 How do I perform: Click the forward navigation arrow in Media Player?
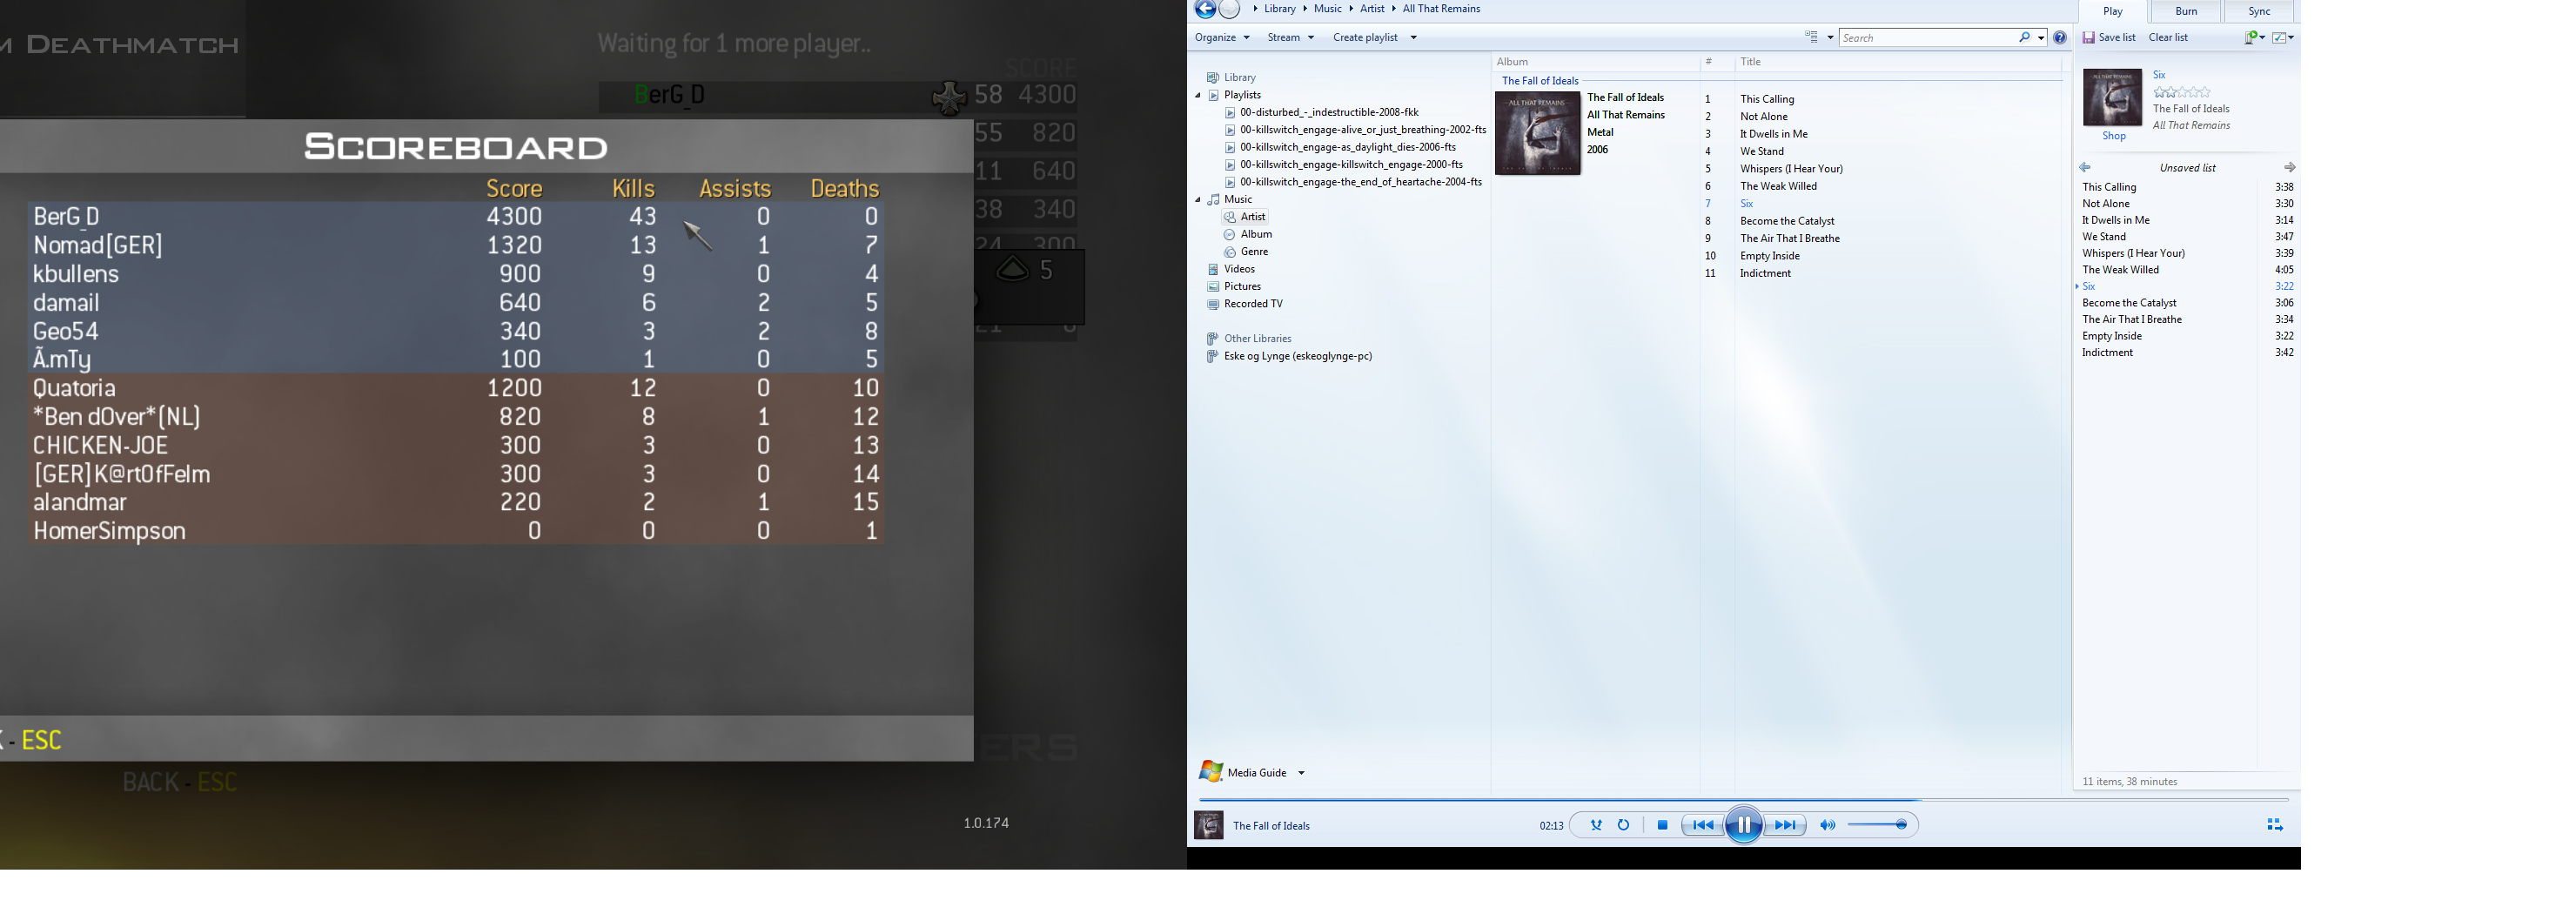pos(1230,9)
